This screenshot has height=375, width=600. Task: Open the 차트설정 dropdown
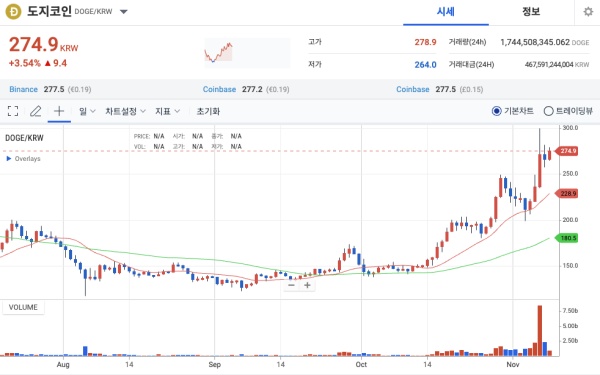pyautogui.click(x=126, y=111)
